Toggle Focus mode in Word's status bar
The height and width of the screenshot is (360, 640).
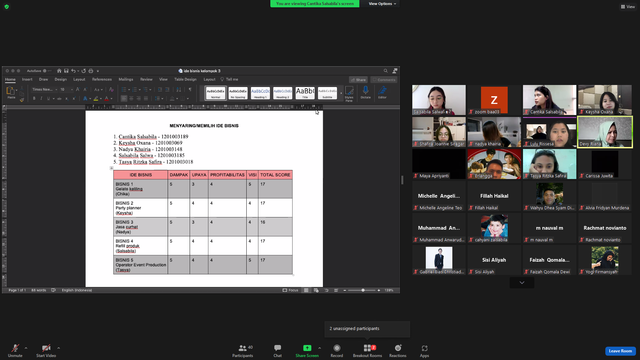pyautogui.click(x=291, y=290)
